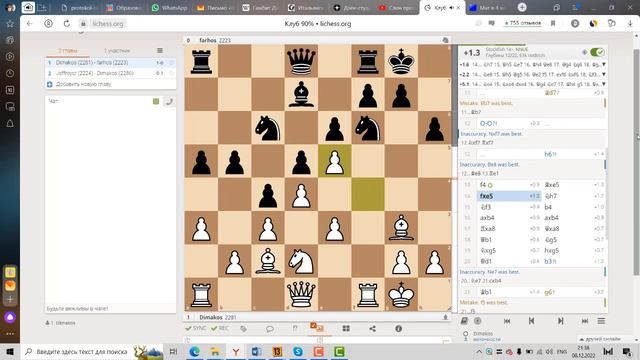Open the study help info icon
This screenshot has height=360, width=640.
coord(398,328)
